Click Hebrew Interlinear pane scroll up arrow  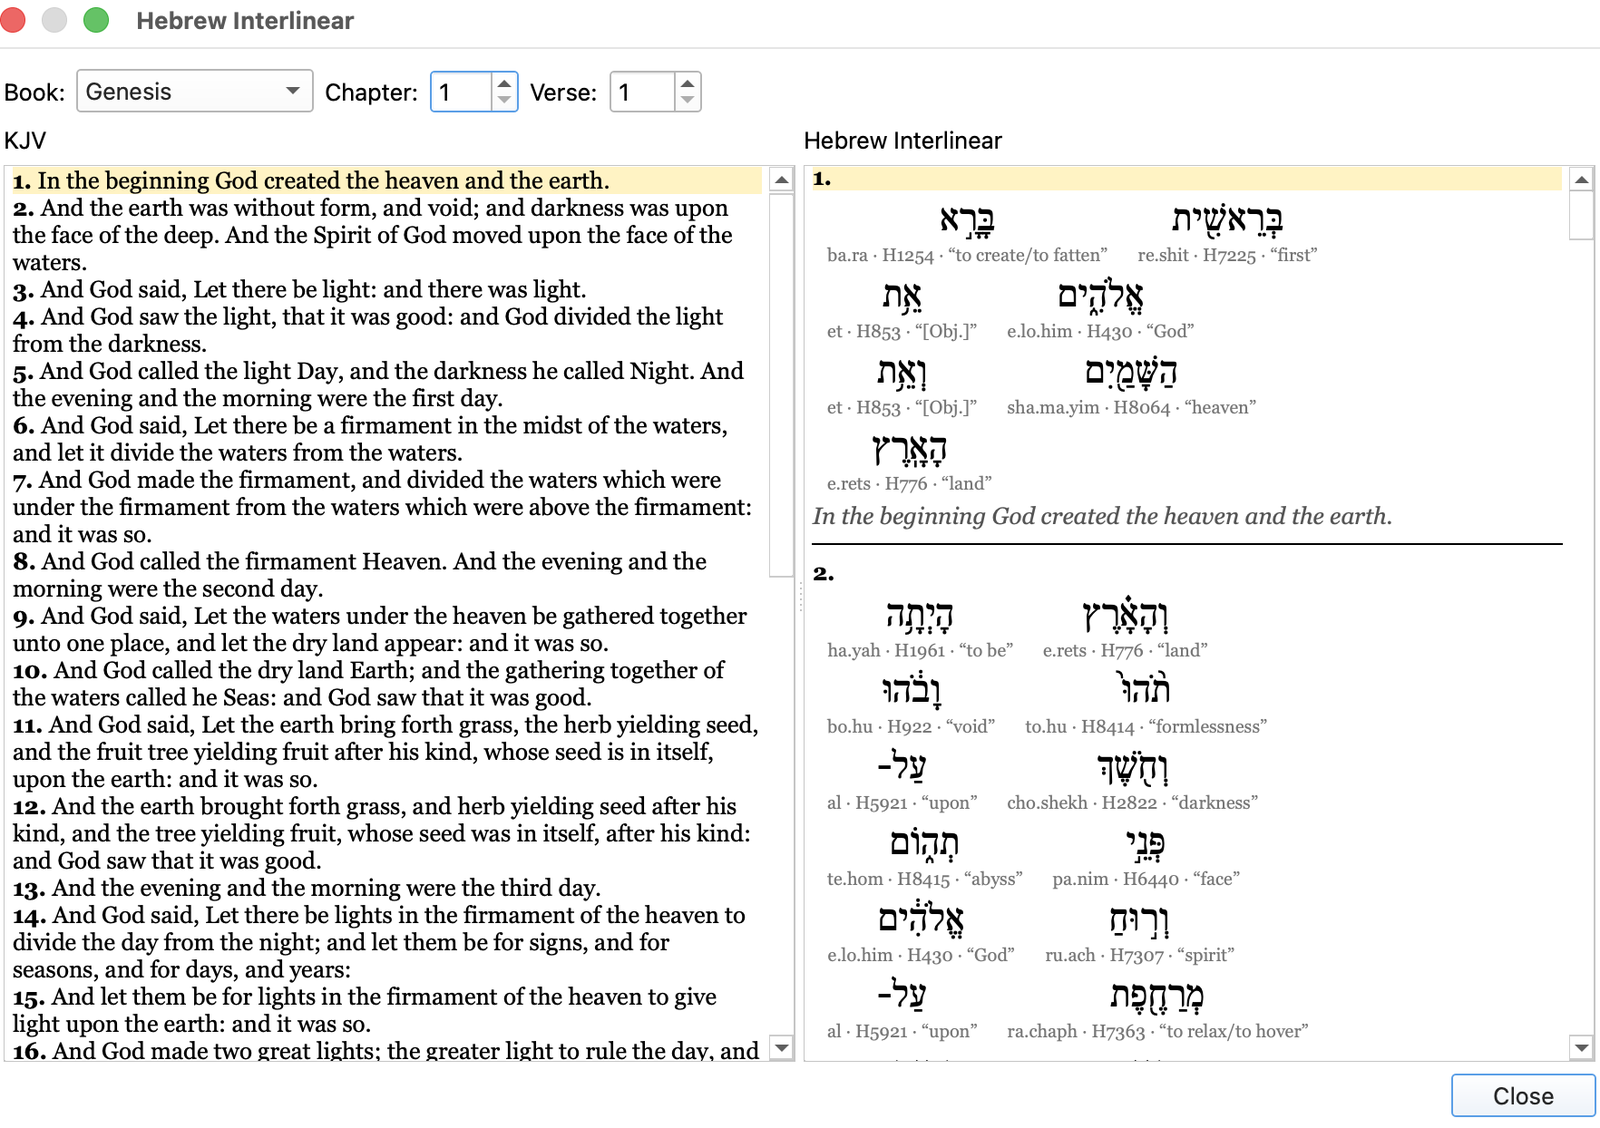pos(1581,180)
